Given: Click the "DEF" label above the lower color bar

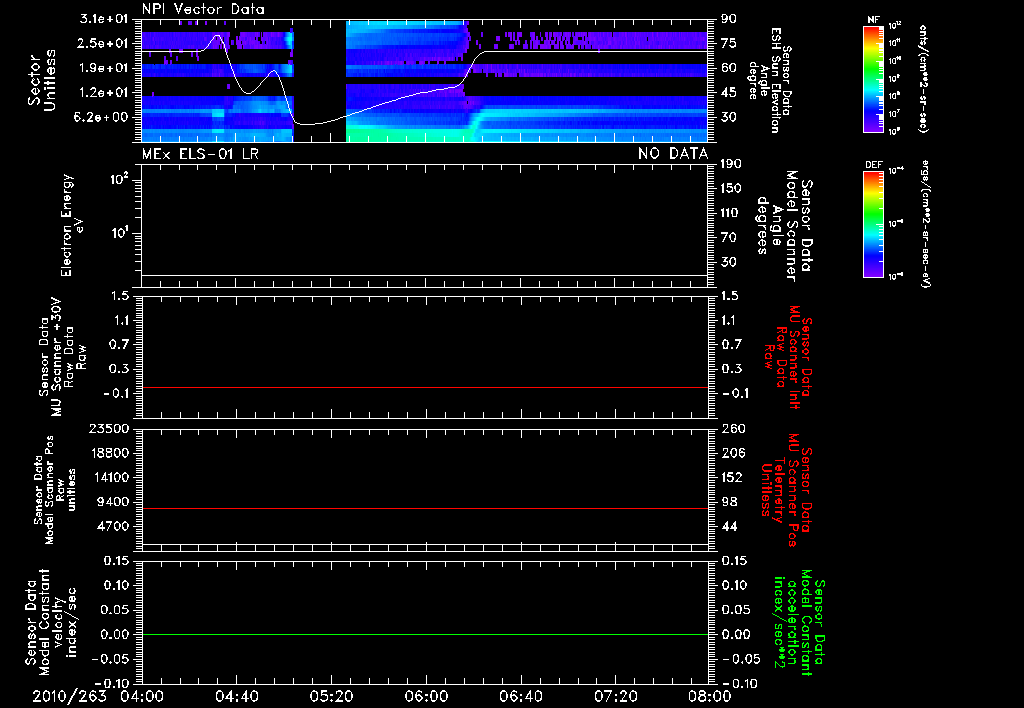Looking at the screenshot, I should click(x=873, y=165).
